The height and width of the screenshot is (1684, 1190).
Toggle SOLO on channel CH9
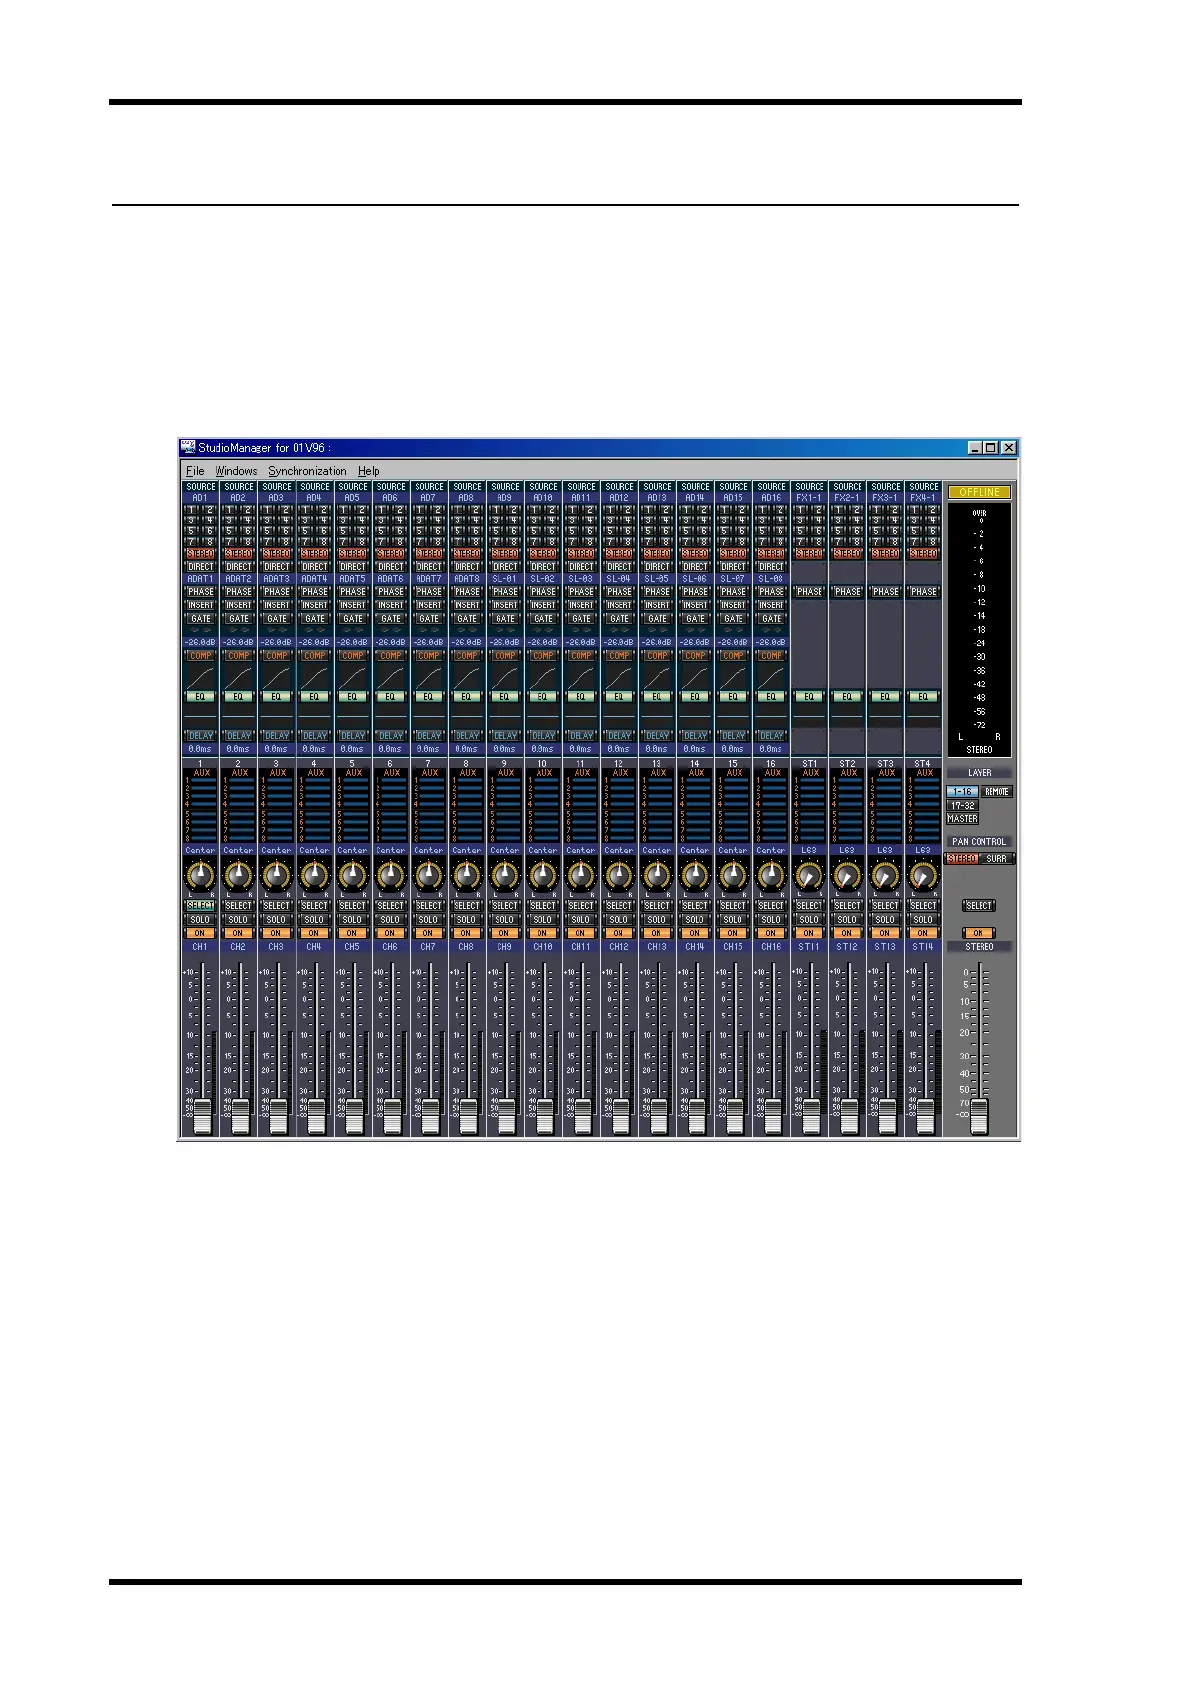click(x=504, y=920)
